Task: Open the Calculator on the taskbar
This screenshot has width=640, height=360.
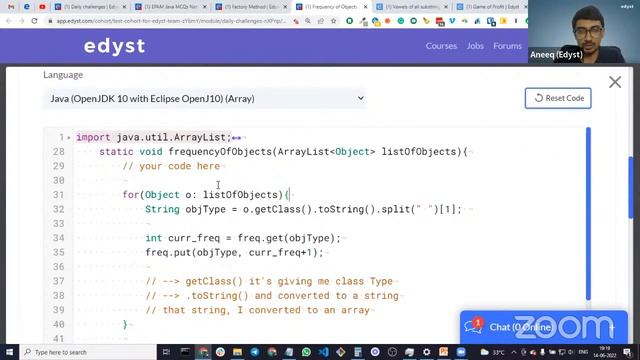Action: pyautogui.click(x=358, y=352)
